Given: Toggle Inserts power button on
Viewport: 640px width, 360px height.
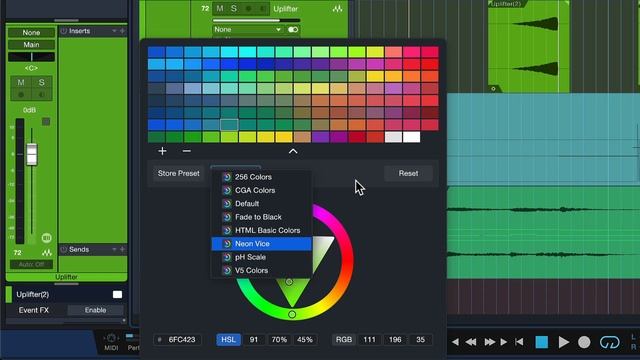Looking at the screenshot, I should coord(64,31).
